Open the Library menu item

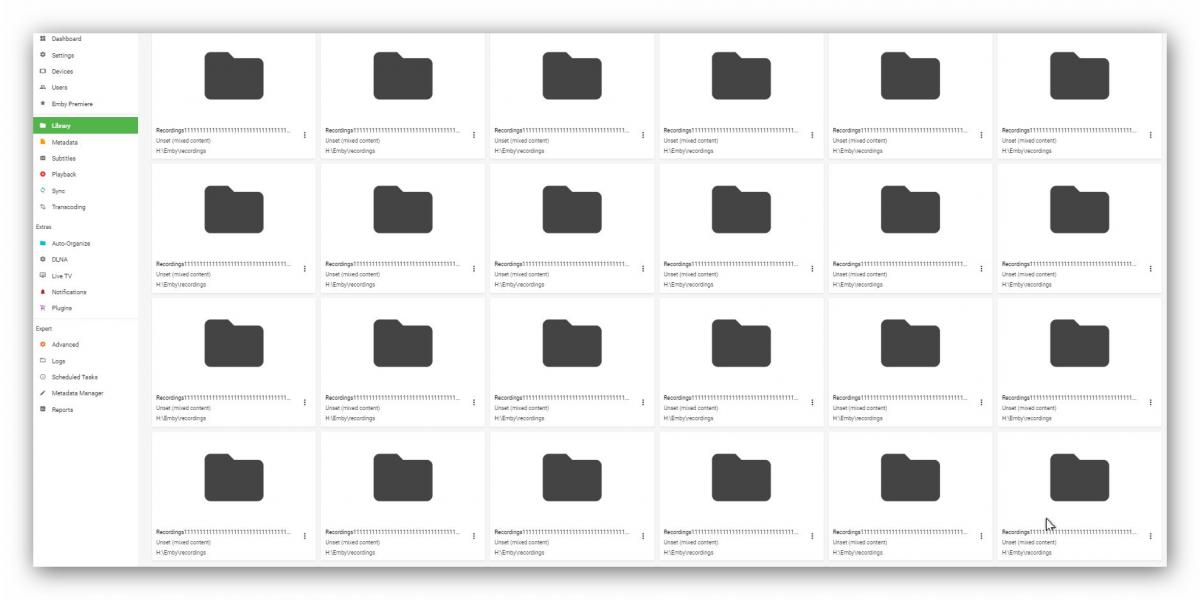[x=86, y=126]
